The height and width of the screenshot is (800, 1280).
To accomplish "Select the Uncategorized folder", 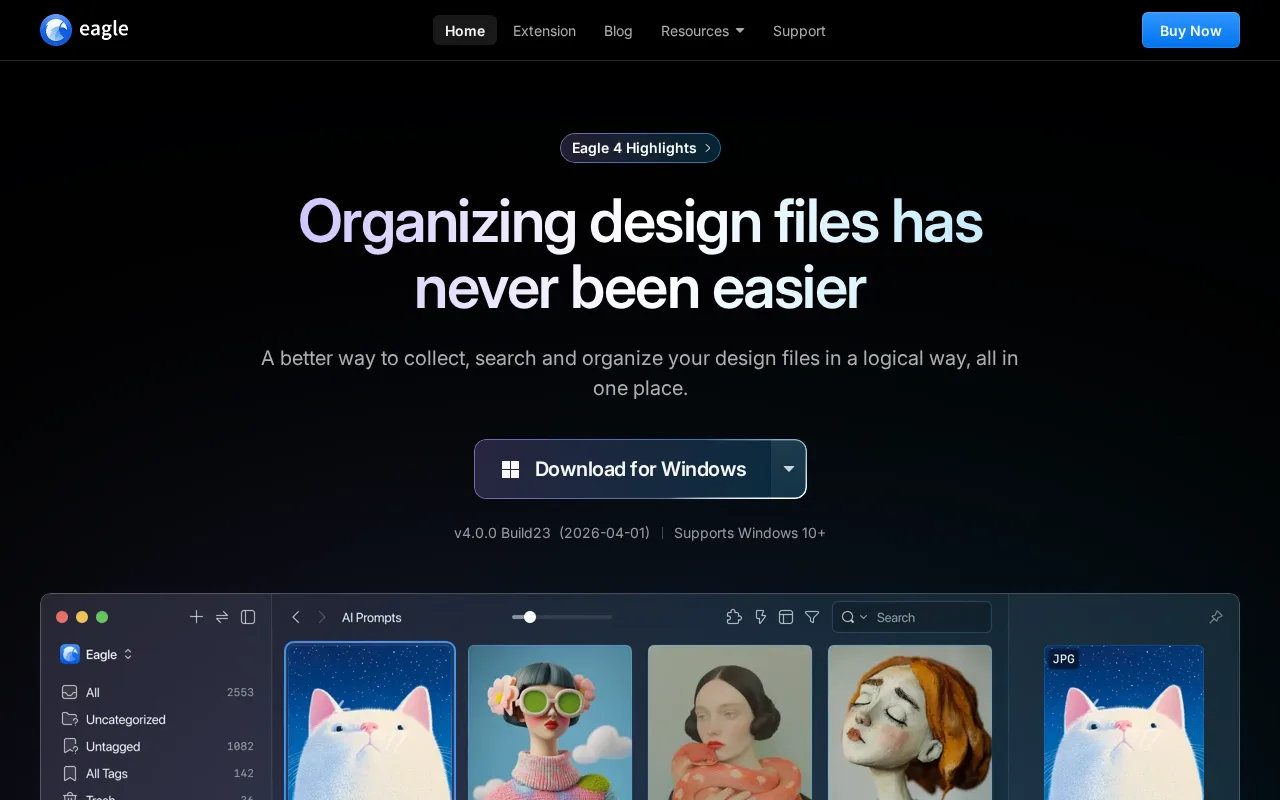I will pos(157,719).
